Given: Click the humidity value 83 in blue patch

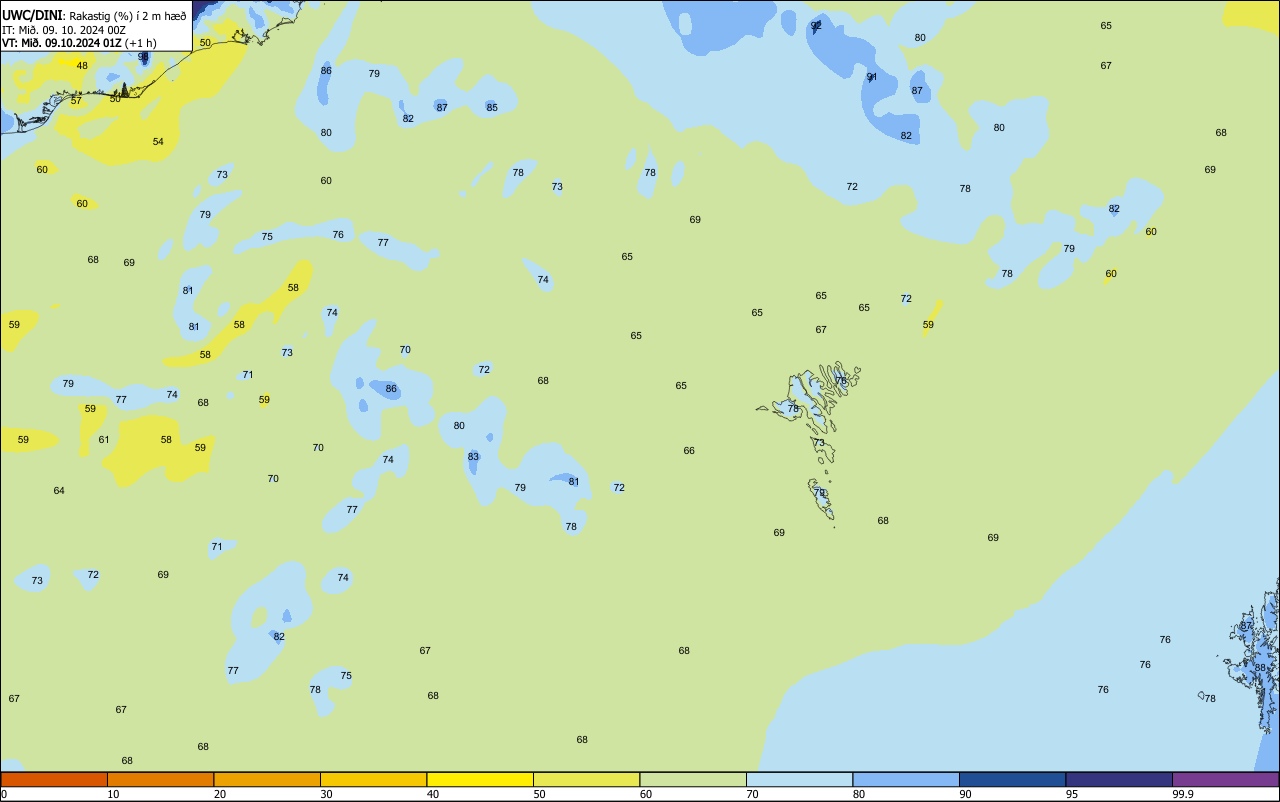Looking at the screenshot, I should tap(473, 457).
